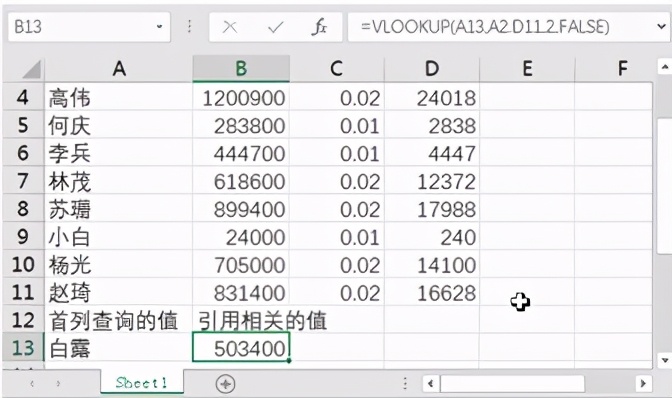This screenshot has width=672, height=398.
Task: Click the horizontal scrollbar thumb
Action: click(513, 383)
